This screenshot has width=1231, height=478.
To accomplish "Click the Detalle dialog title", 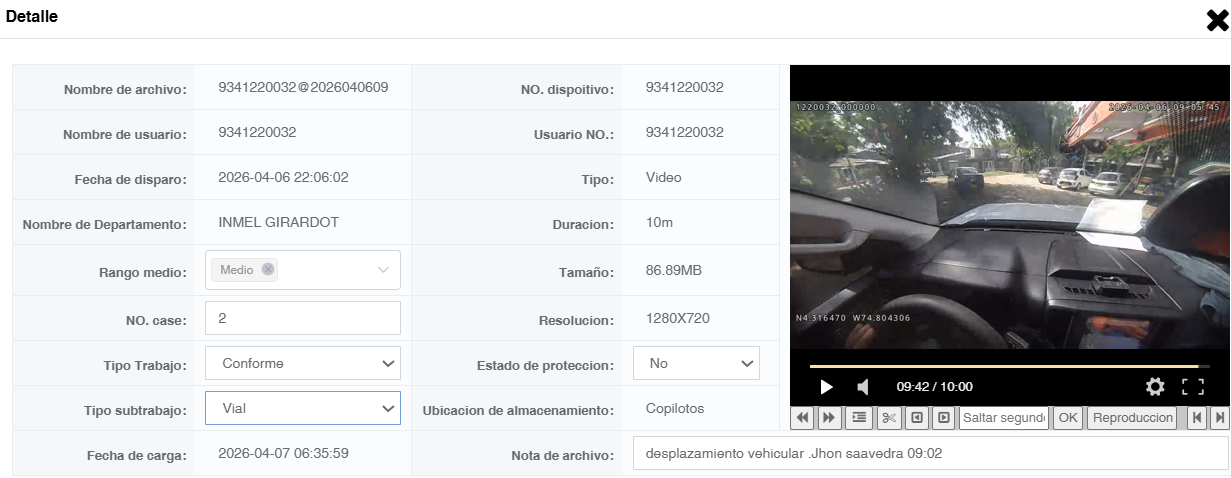I will tap(32, 17).
